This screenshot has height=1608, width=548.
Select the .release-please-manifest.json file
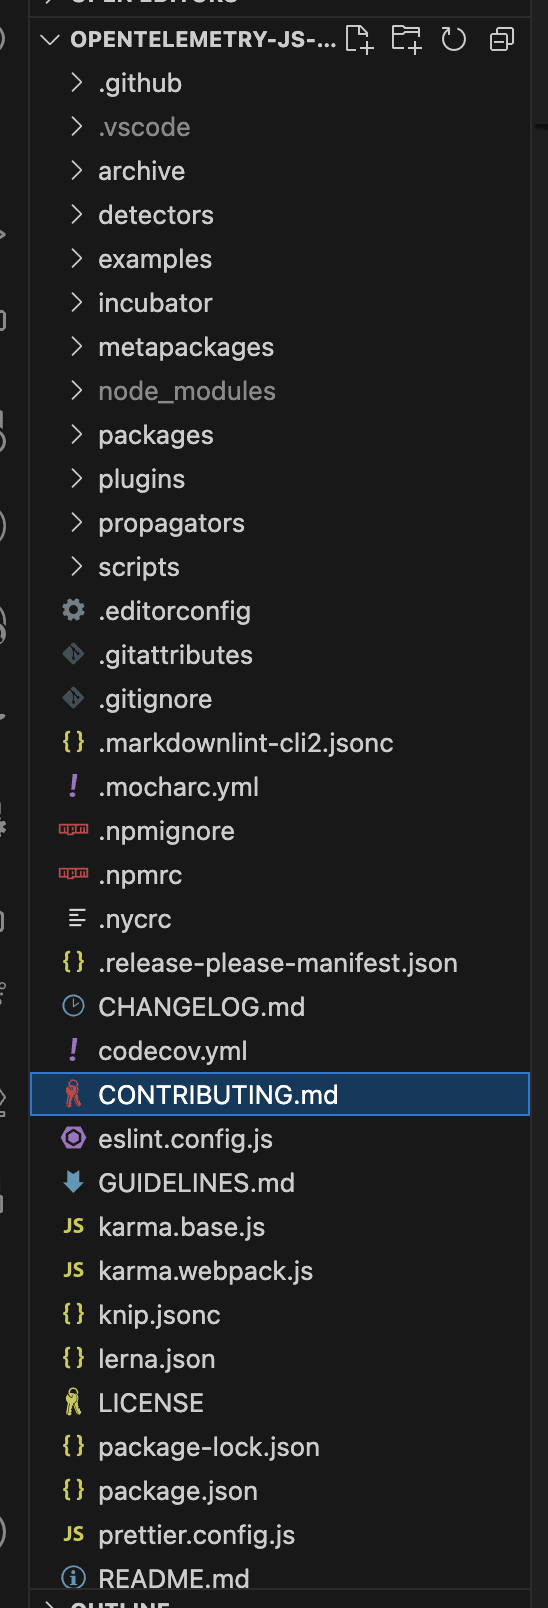[280, 963]
